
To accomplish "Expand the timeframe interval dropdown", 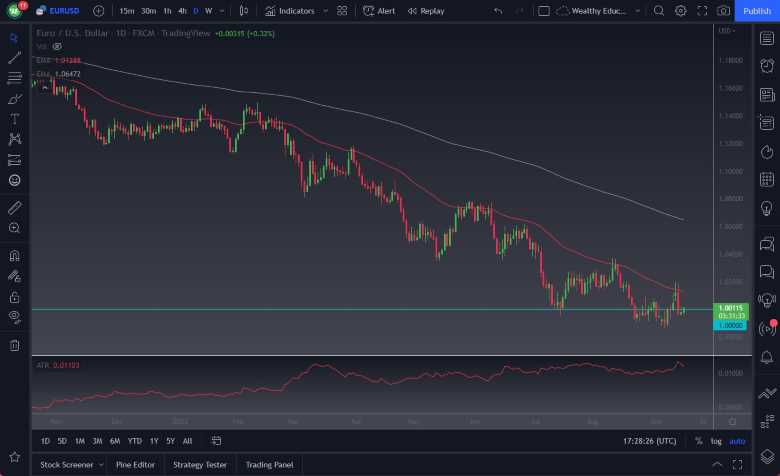I will [x=222, y=11].
